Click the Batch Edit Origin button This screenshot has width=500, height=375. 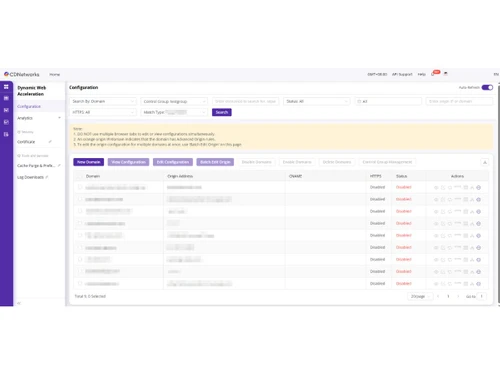pos(215,162)
